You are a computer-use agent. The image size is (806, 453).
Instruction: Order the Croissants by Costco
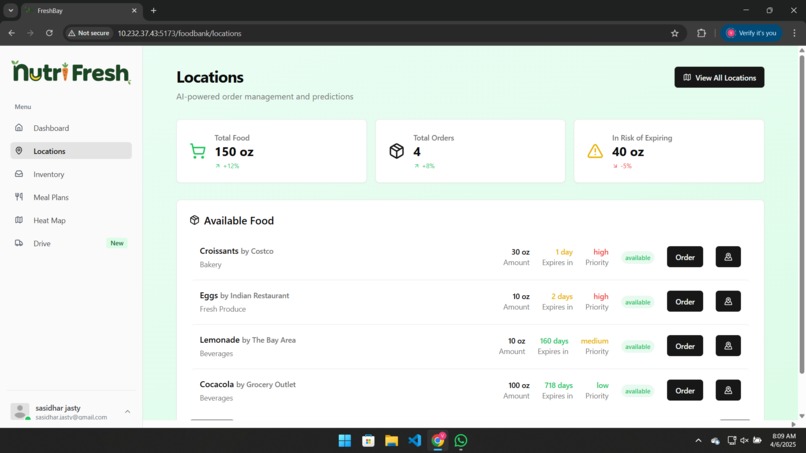(x=685, y=257)
